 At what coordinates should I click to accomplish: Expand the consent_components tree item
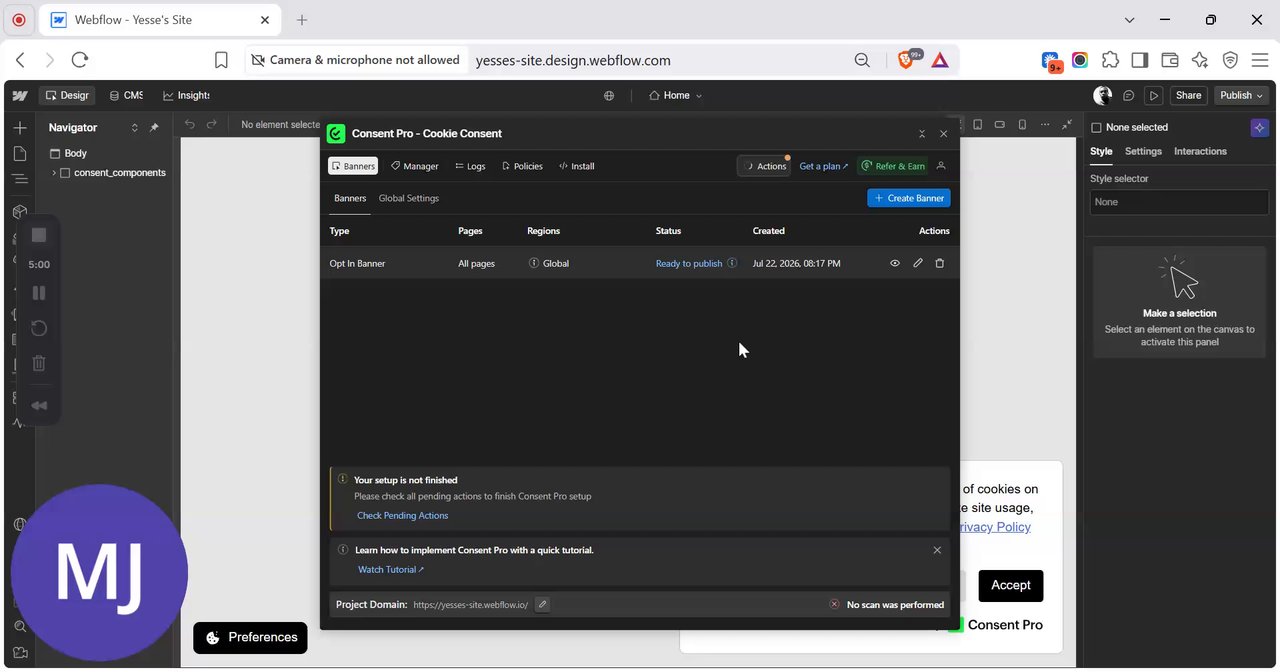(54, 173)
